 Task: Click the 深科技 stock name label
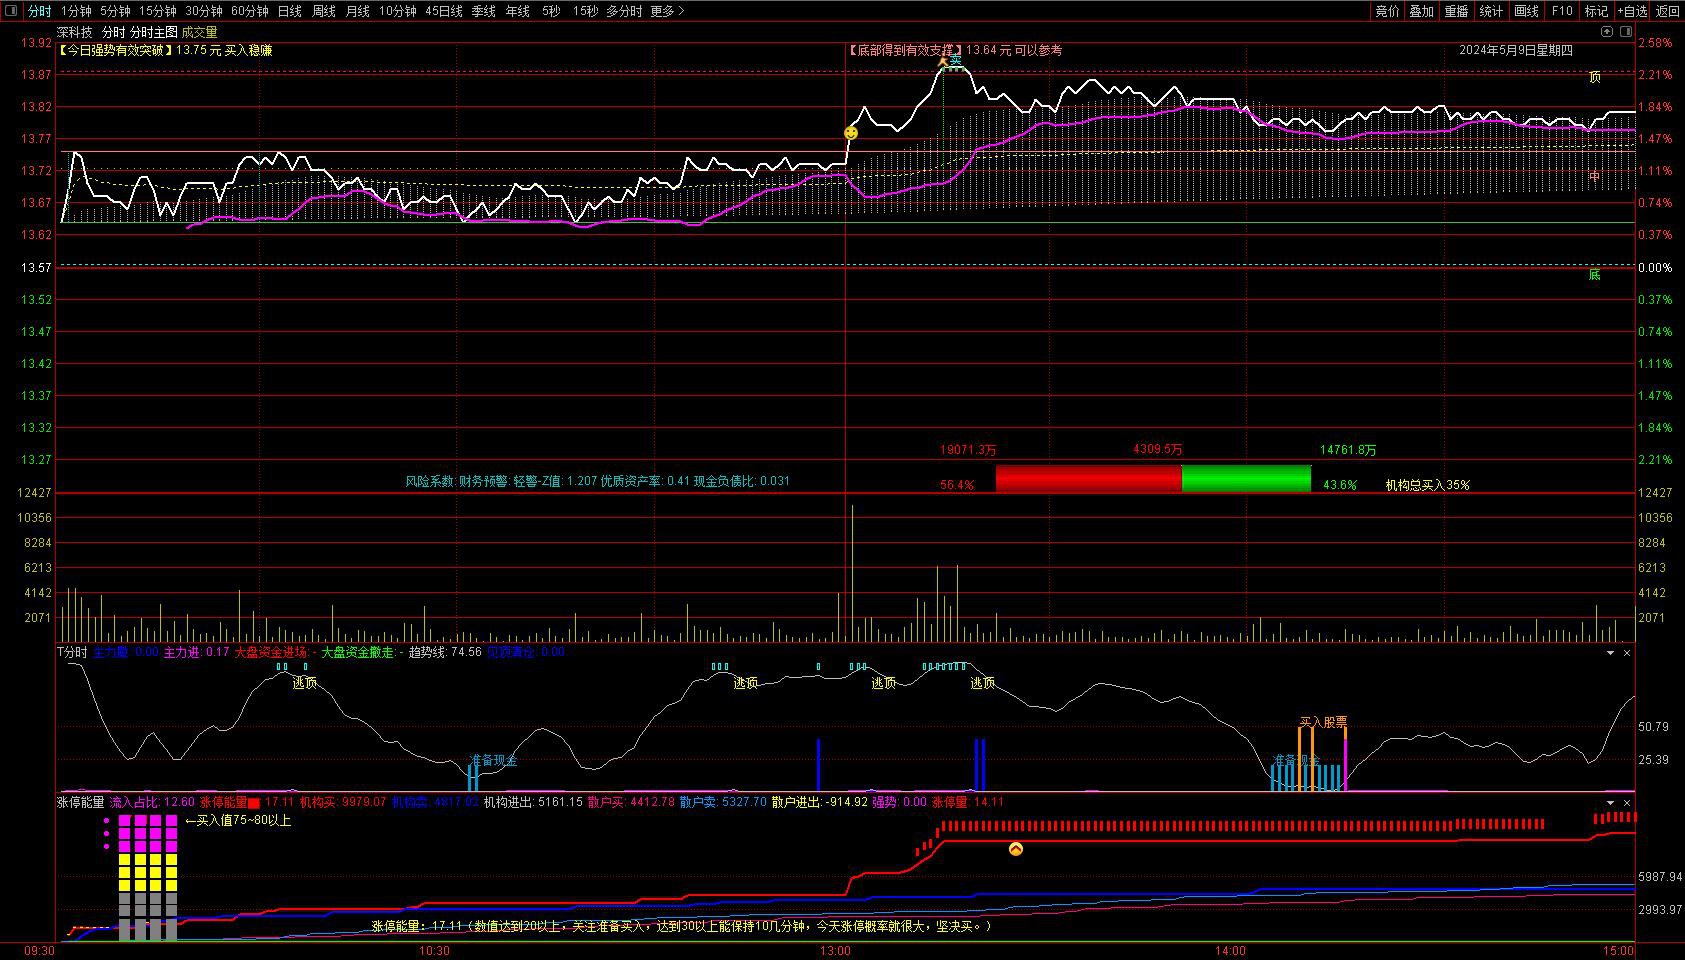[75, 32]
